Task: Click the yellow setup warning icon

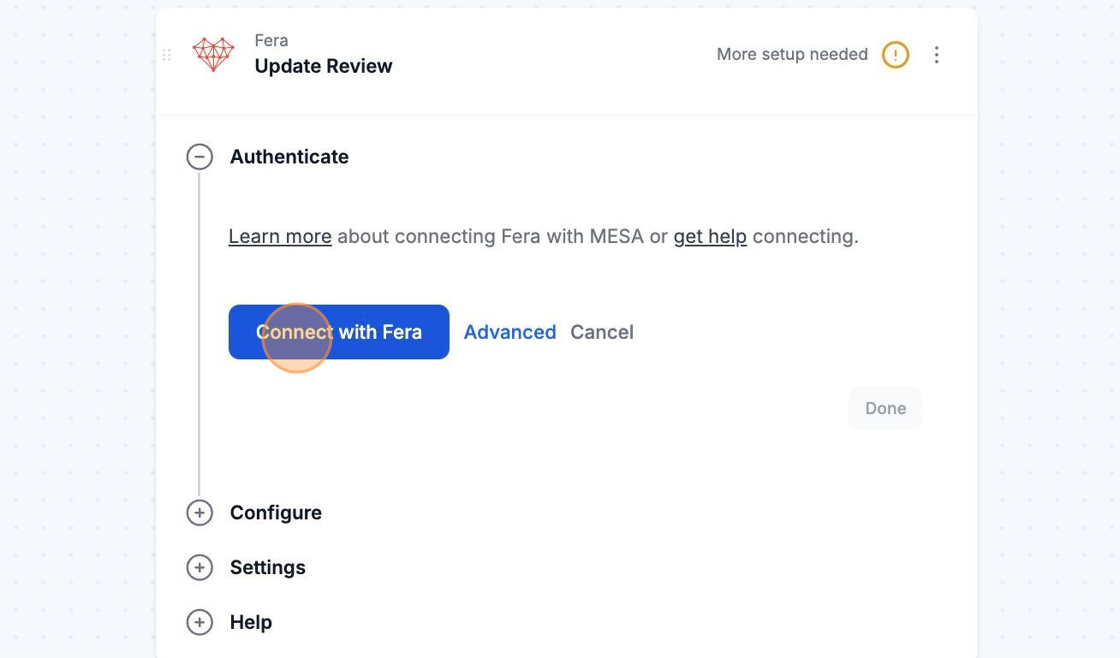Action: coord(895,55)
